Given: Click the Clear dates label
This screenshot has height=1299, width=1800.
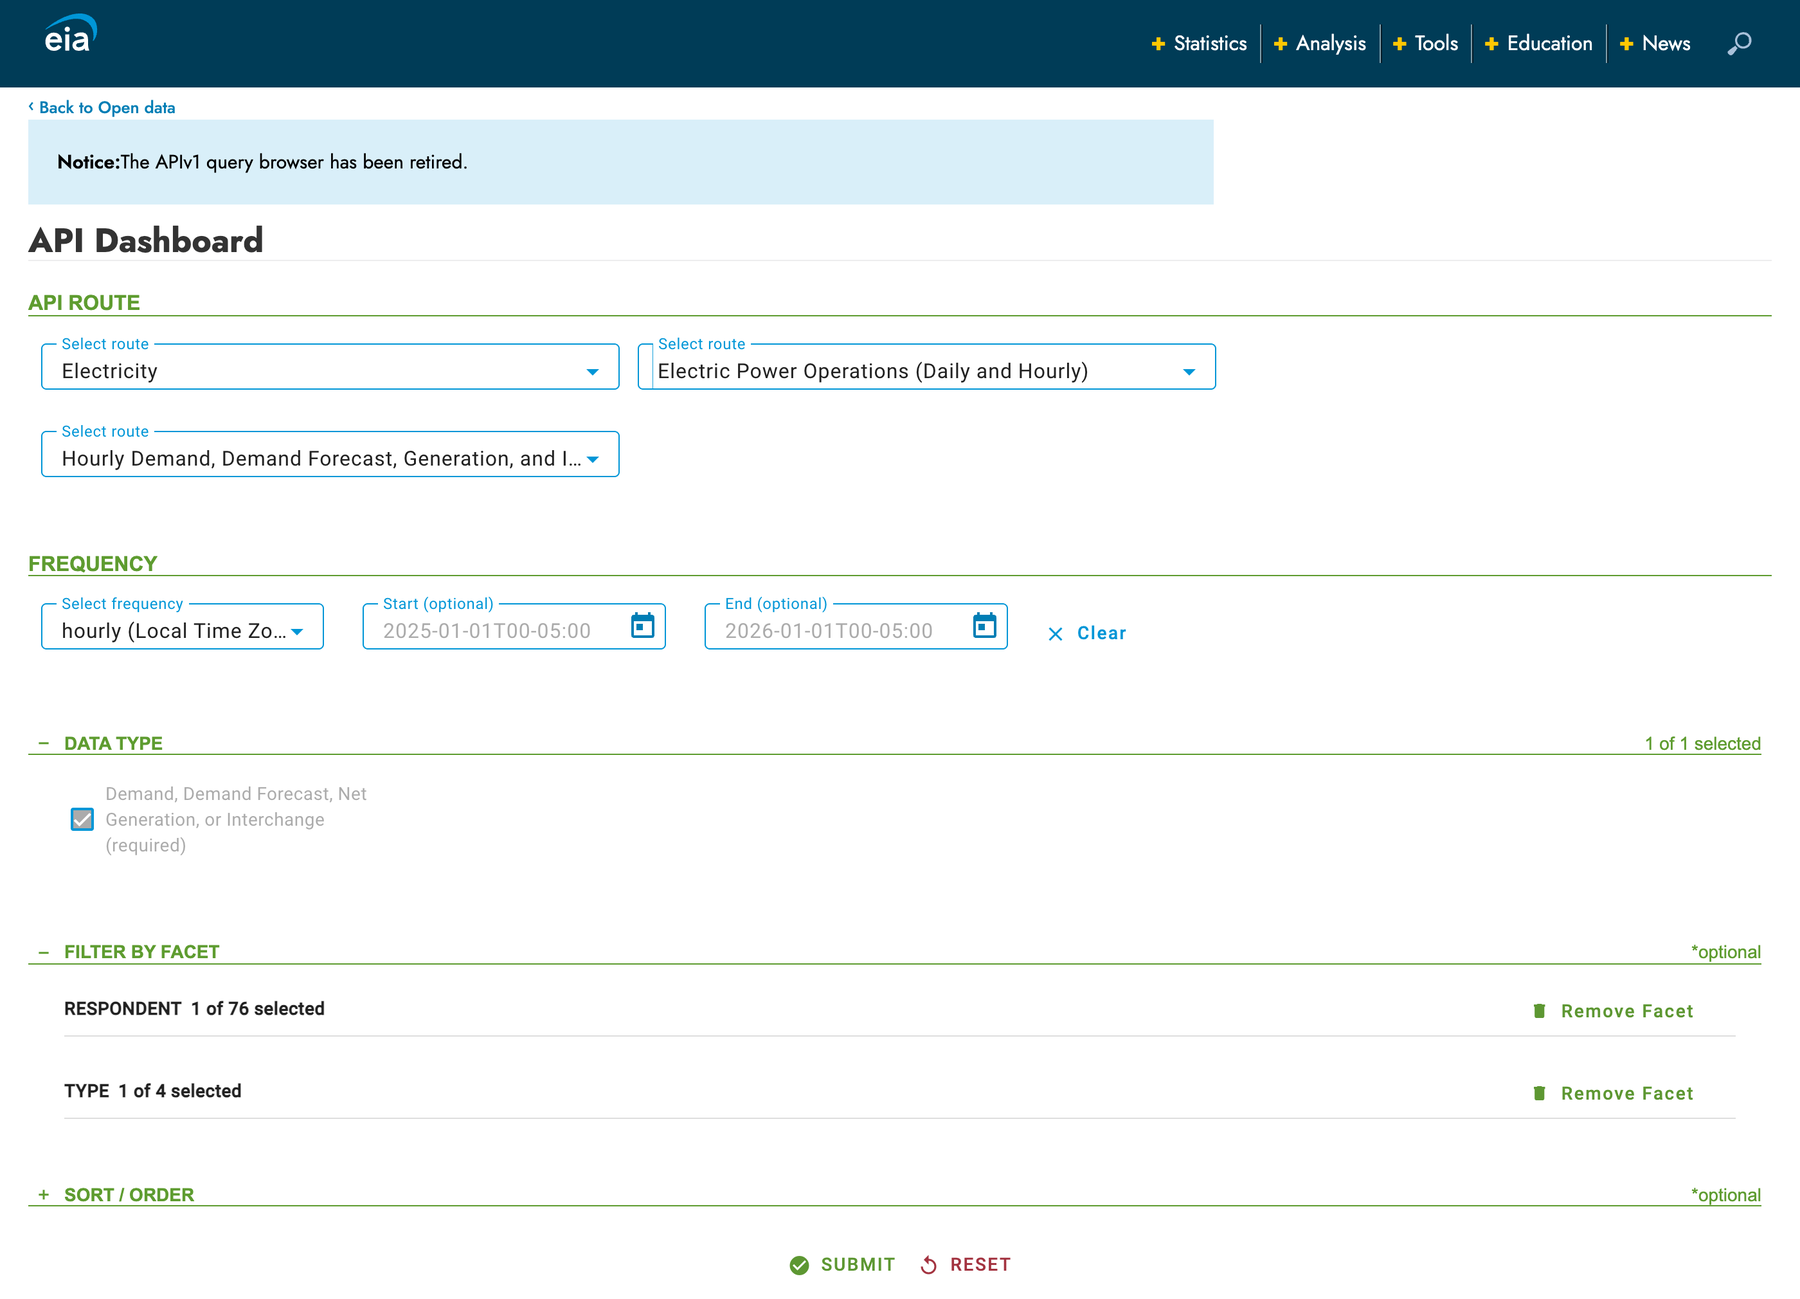Looking at the screenshot, I should pyautogui.click(x=1102, y=633).
